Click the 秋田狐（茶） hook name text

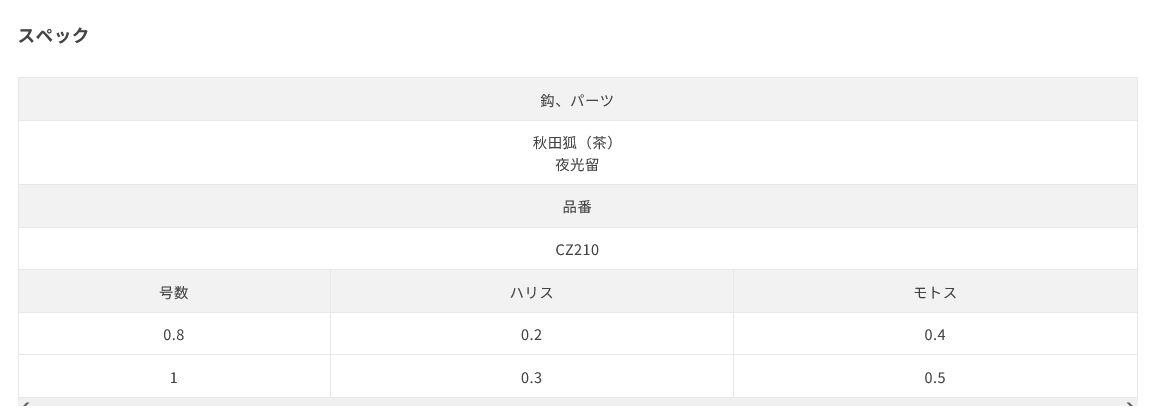(577, 142)
